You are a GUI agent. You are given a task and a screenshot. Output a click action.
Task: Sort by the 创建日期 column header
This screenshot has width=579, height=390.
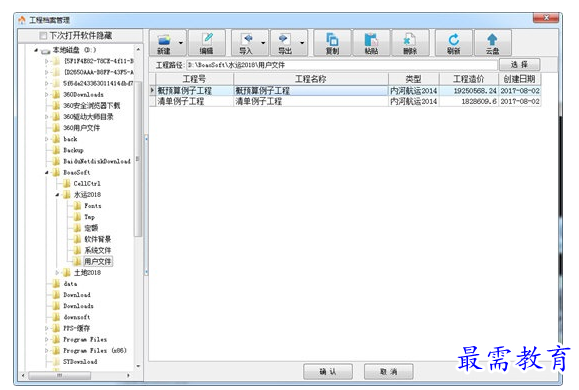click(x=520, y=79)
